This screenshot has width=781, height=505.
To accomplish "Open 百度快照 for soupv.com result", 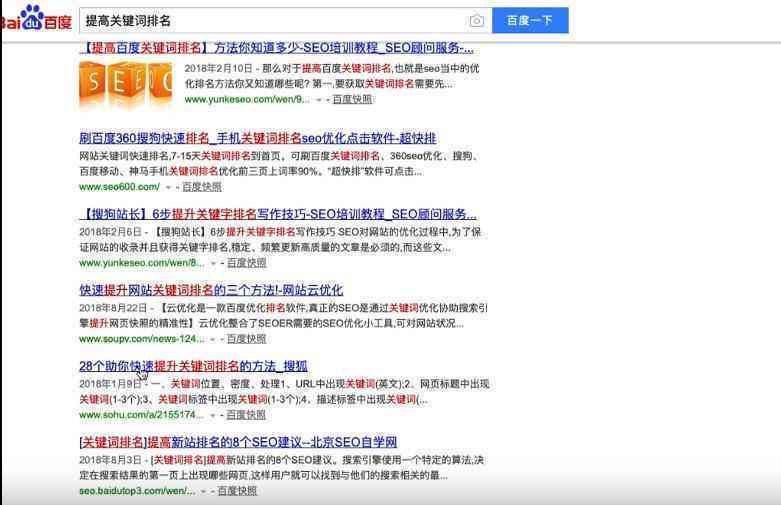I will 247,339.
